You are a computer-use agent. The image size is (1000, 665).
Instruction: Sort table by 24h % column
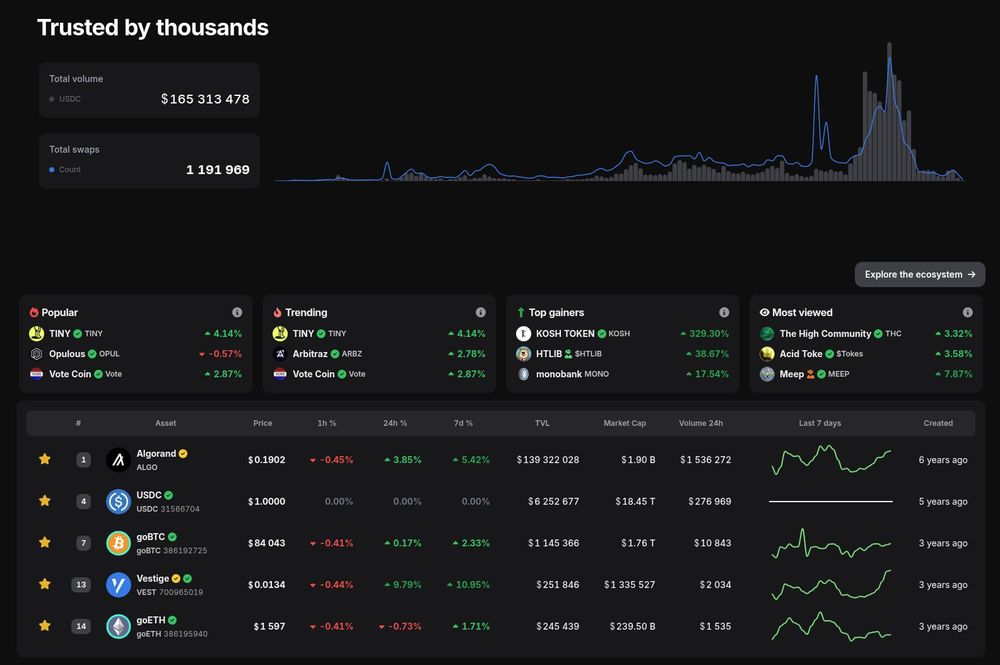coord(395,423)
